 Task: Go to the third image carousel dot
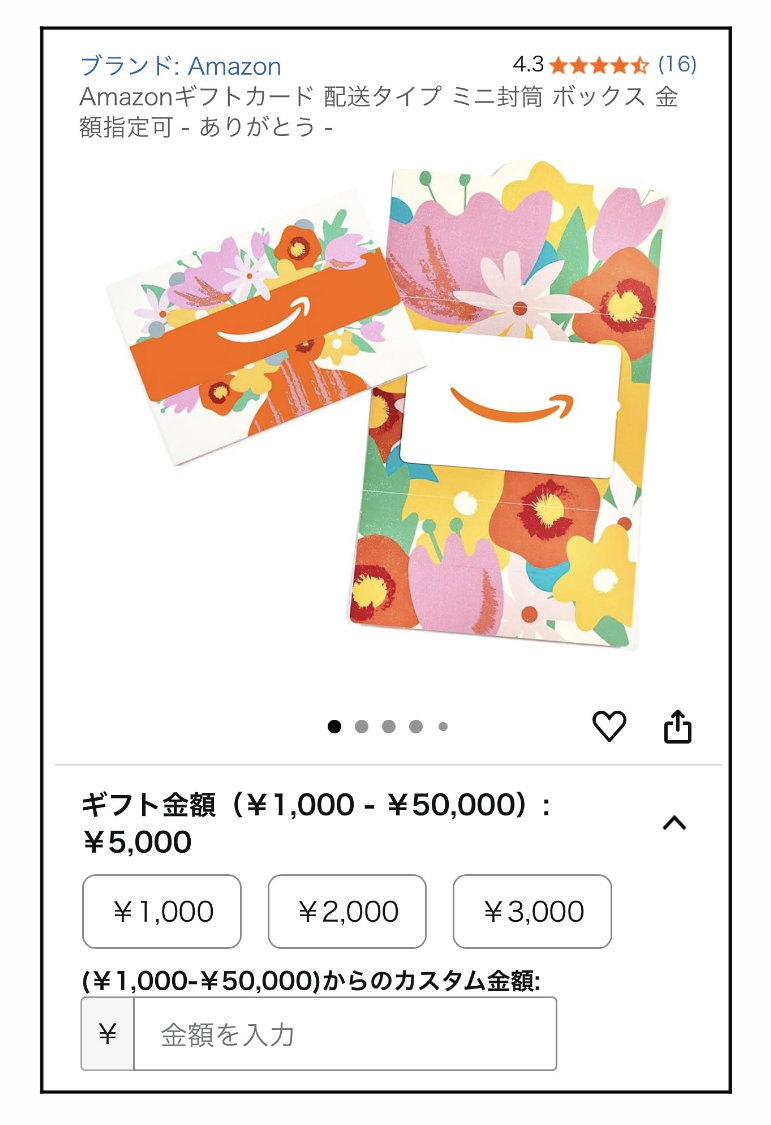(x=389, y=727)
